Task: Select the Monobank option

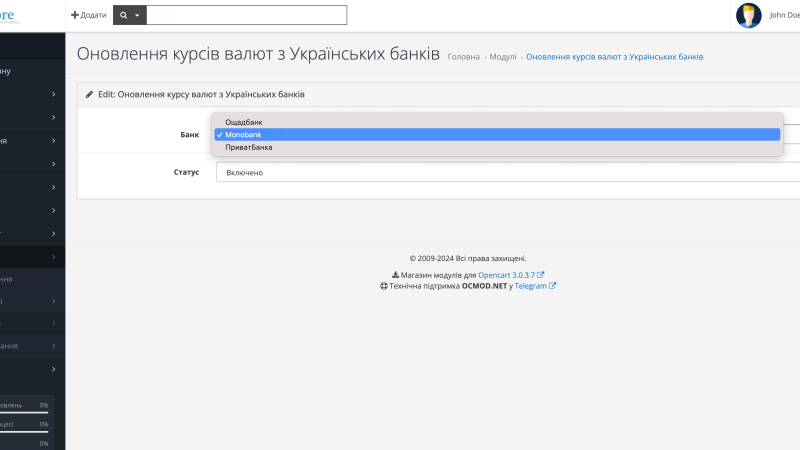Action: pos(497,135)
